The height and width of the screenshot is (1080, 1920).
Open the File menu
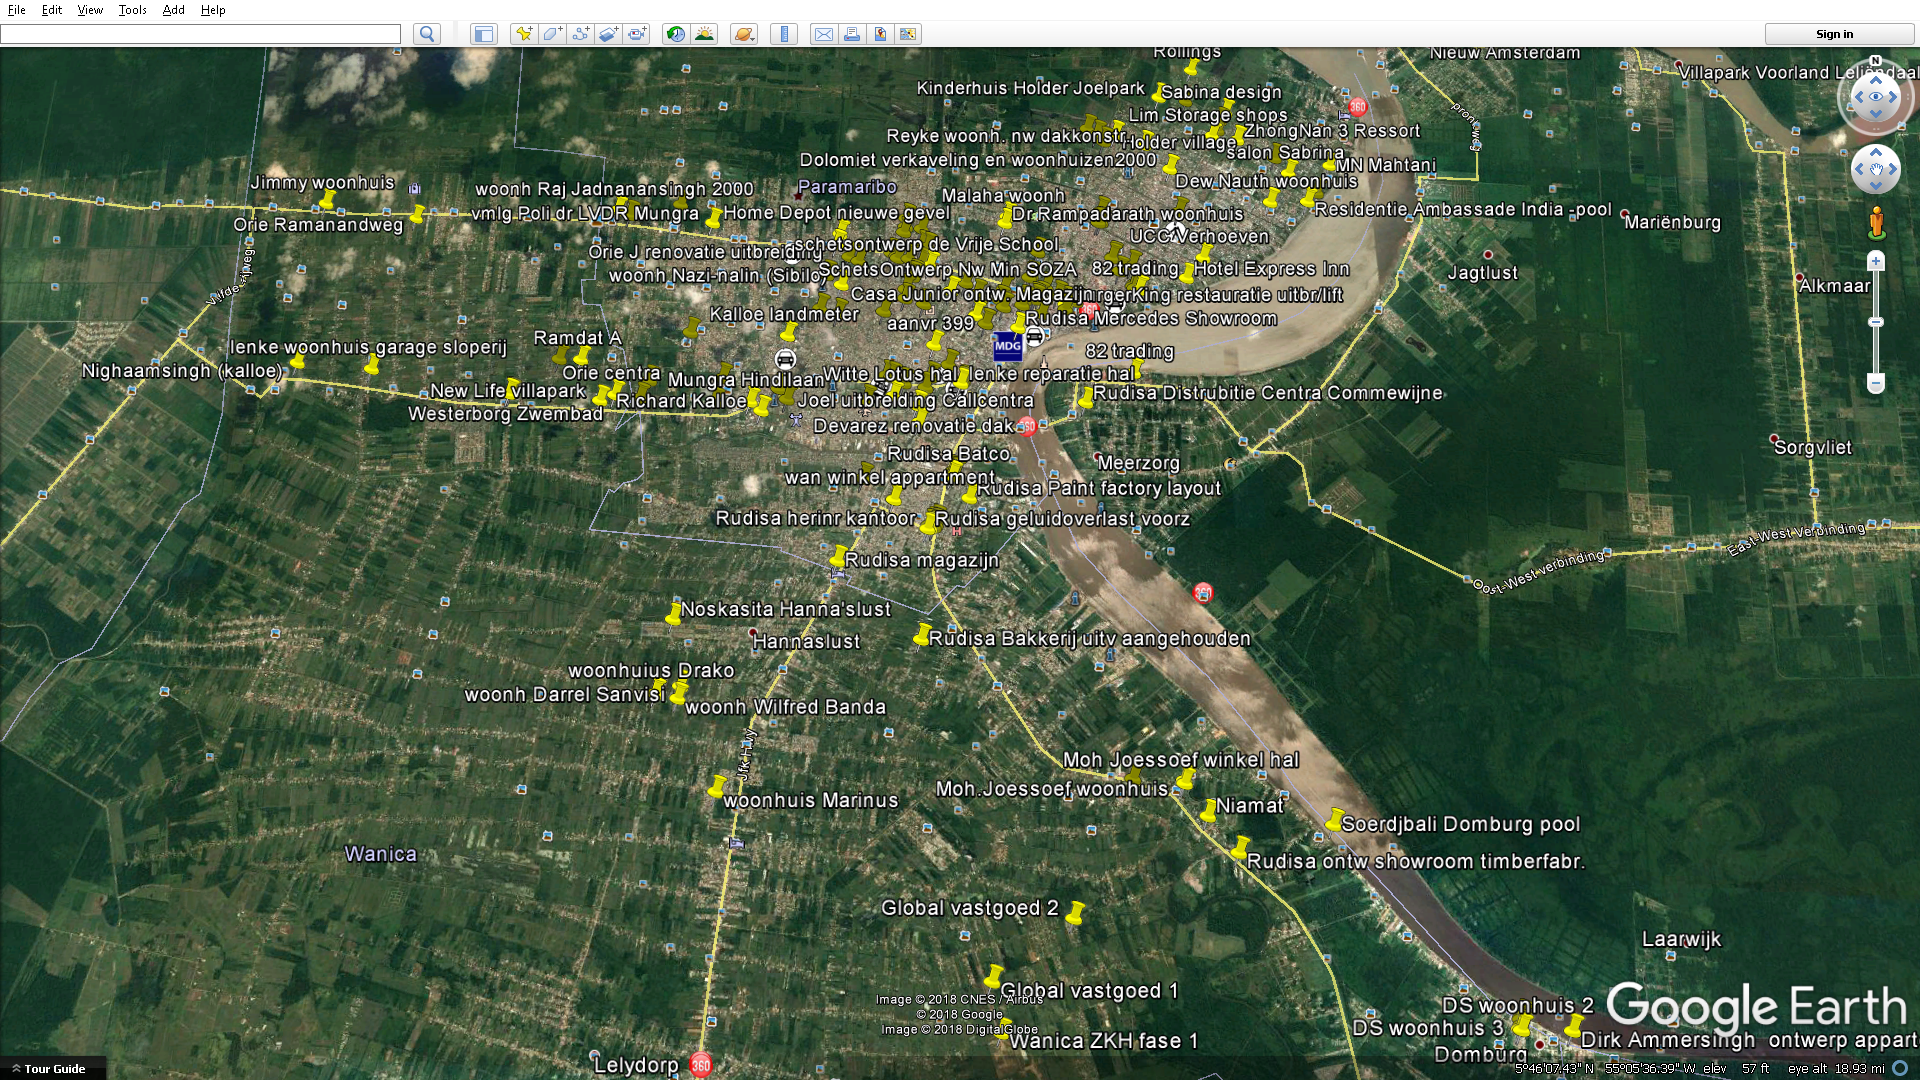click(17, 10)
